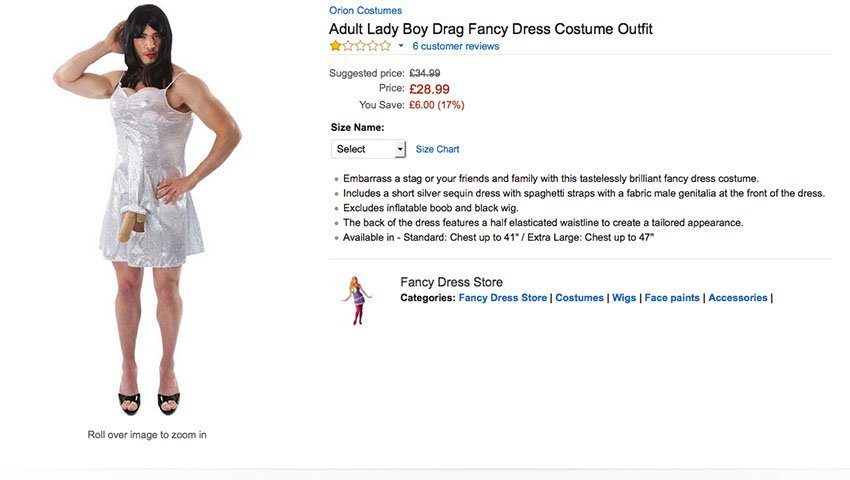The width and height of the screenshot is (850, 480).
Task: Open the Accessories category
Action: [738, 298]
